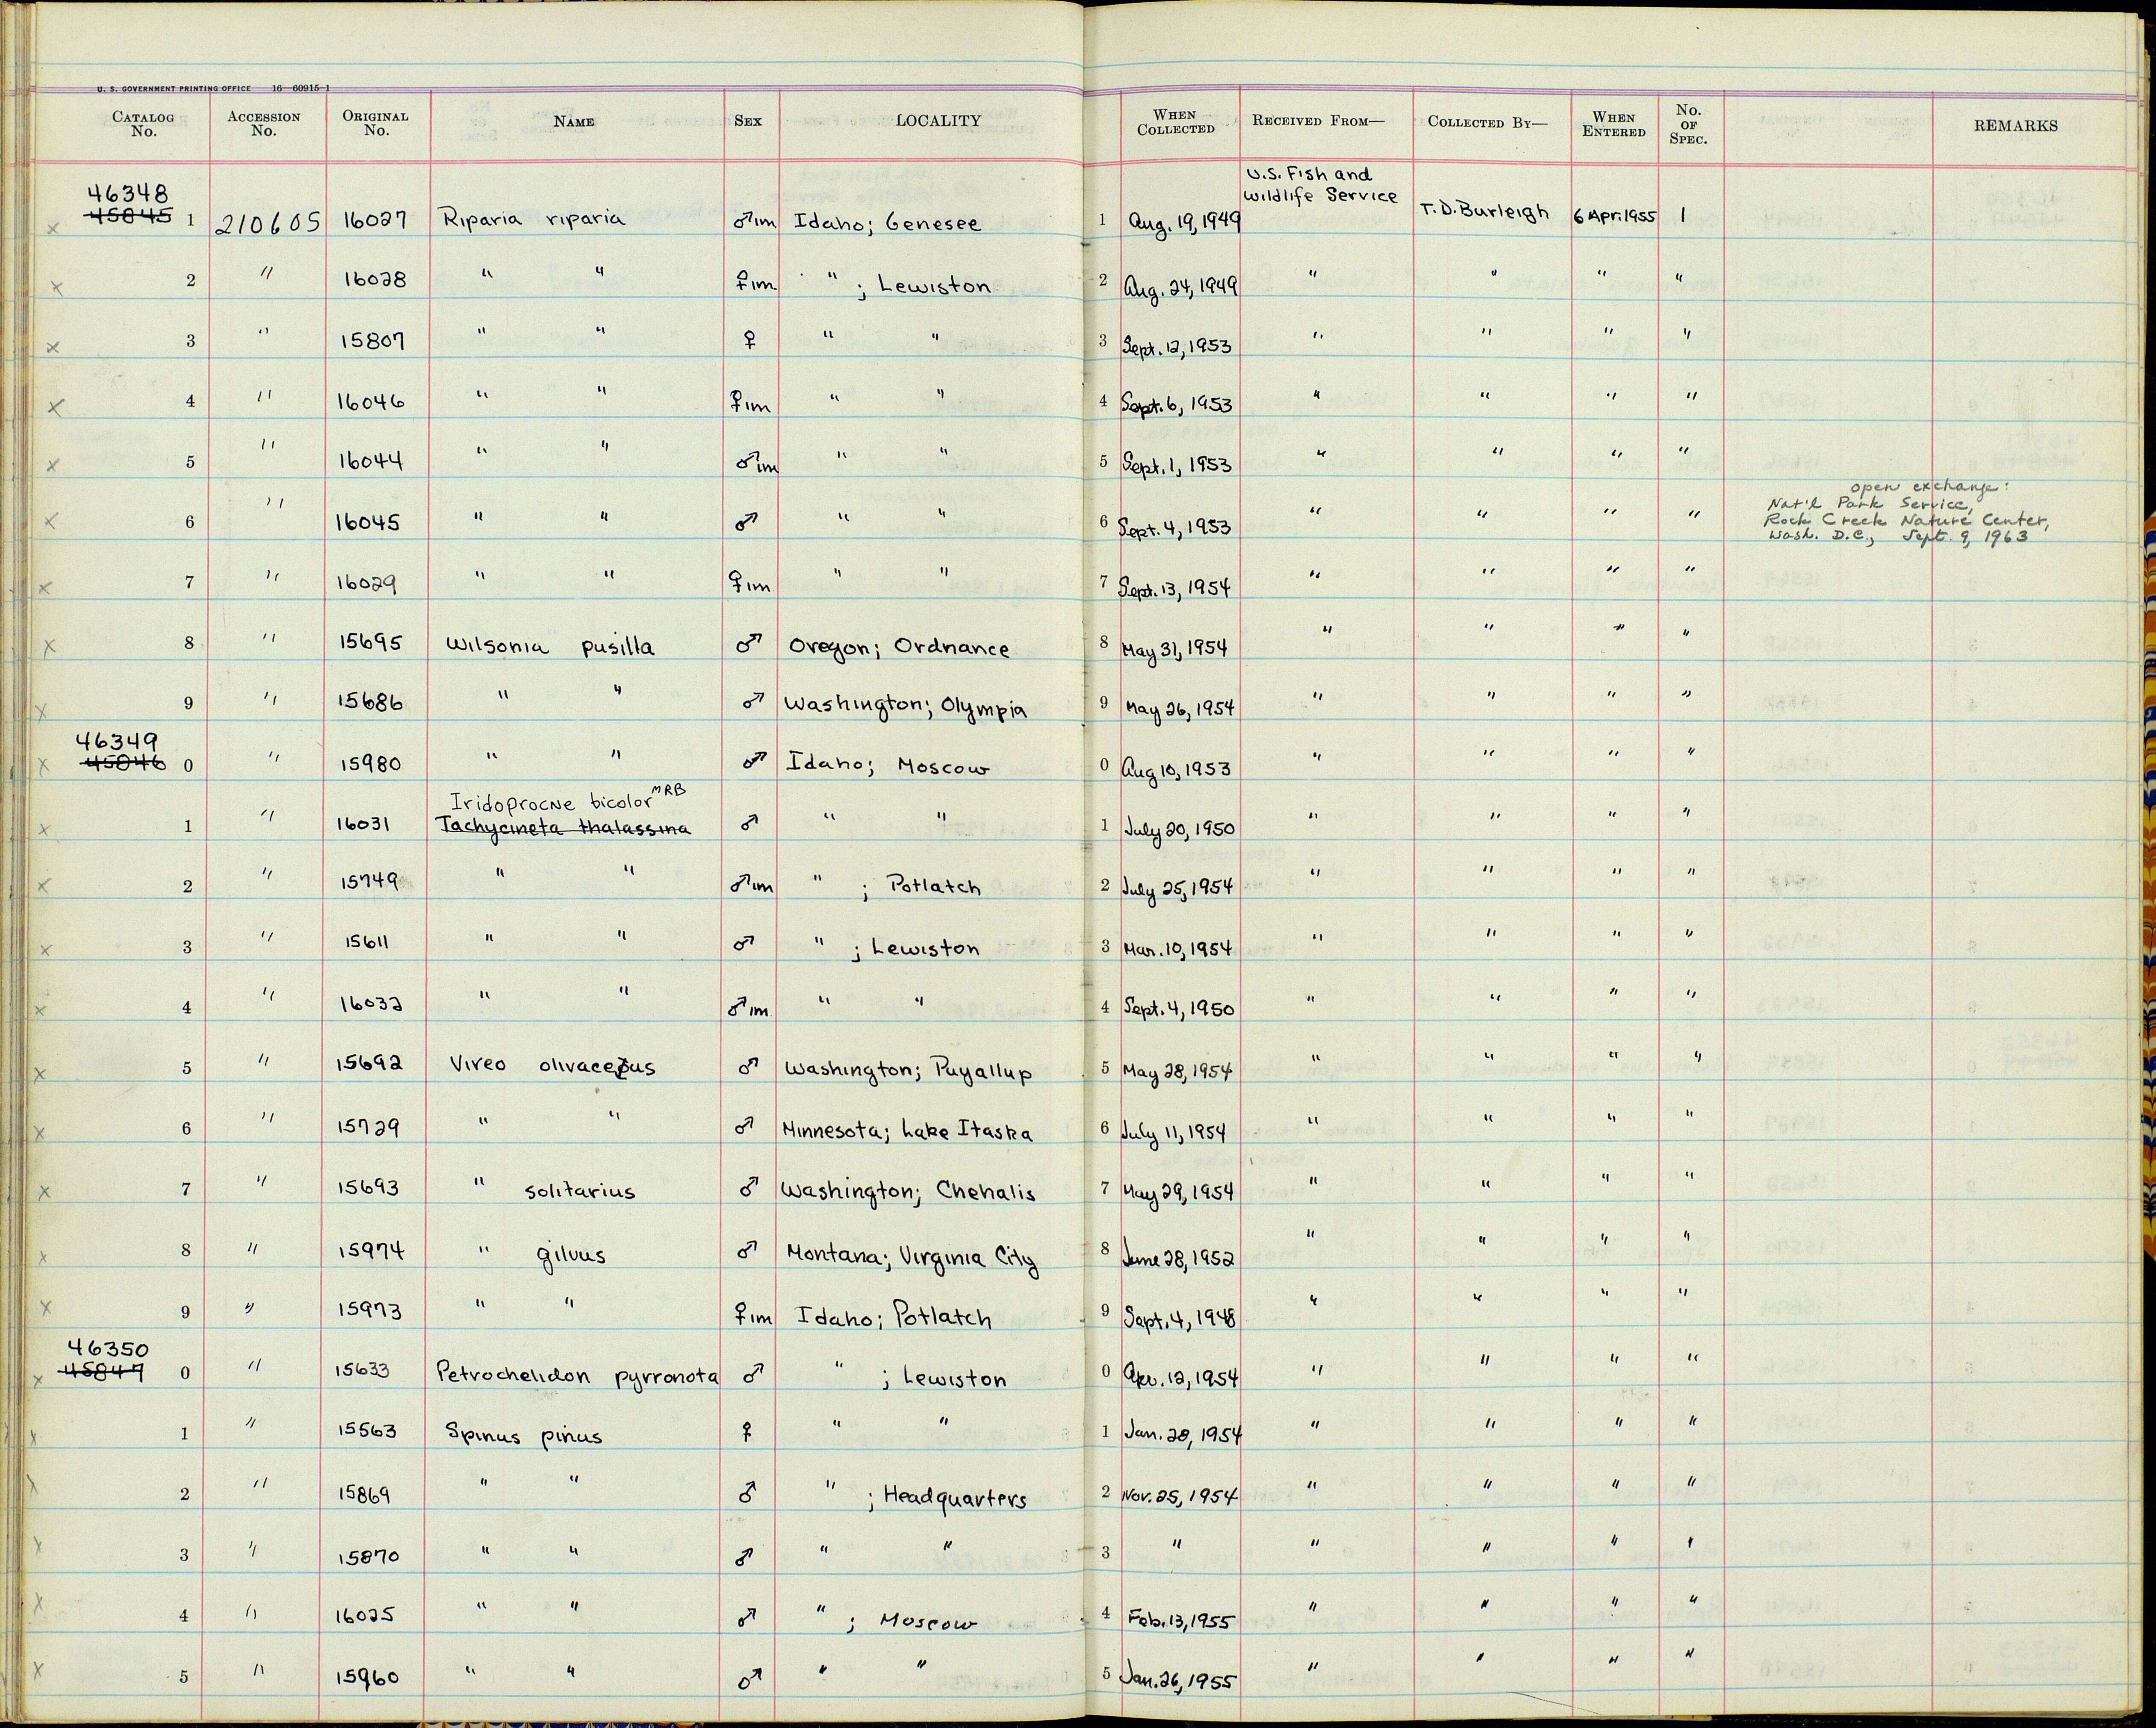Click the 'Collected By—' column header
The height and width of the screenshot is (1728, 2156).
(1486, 122)
